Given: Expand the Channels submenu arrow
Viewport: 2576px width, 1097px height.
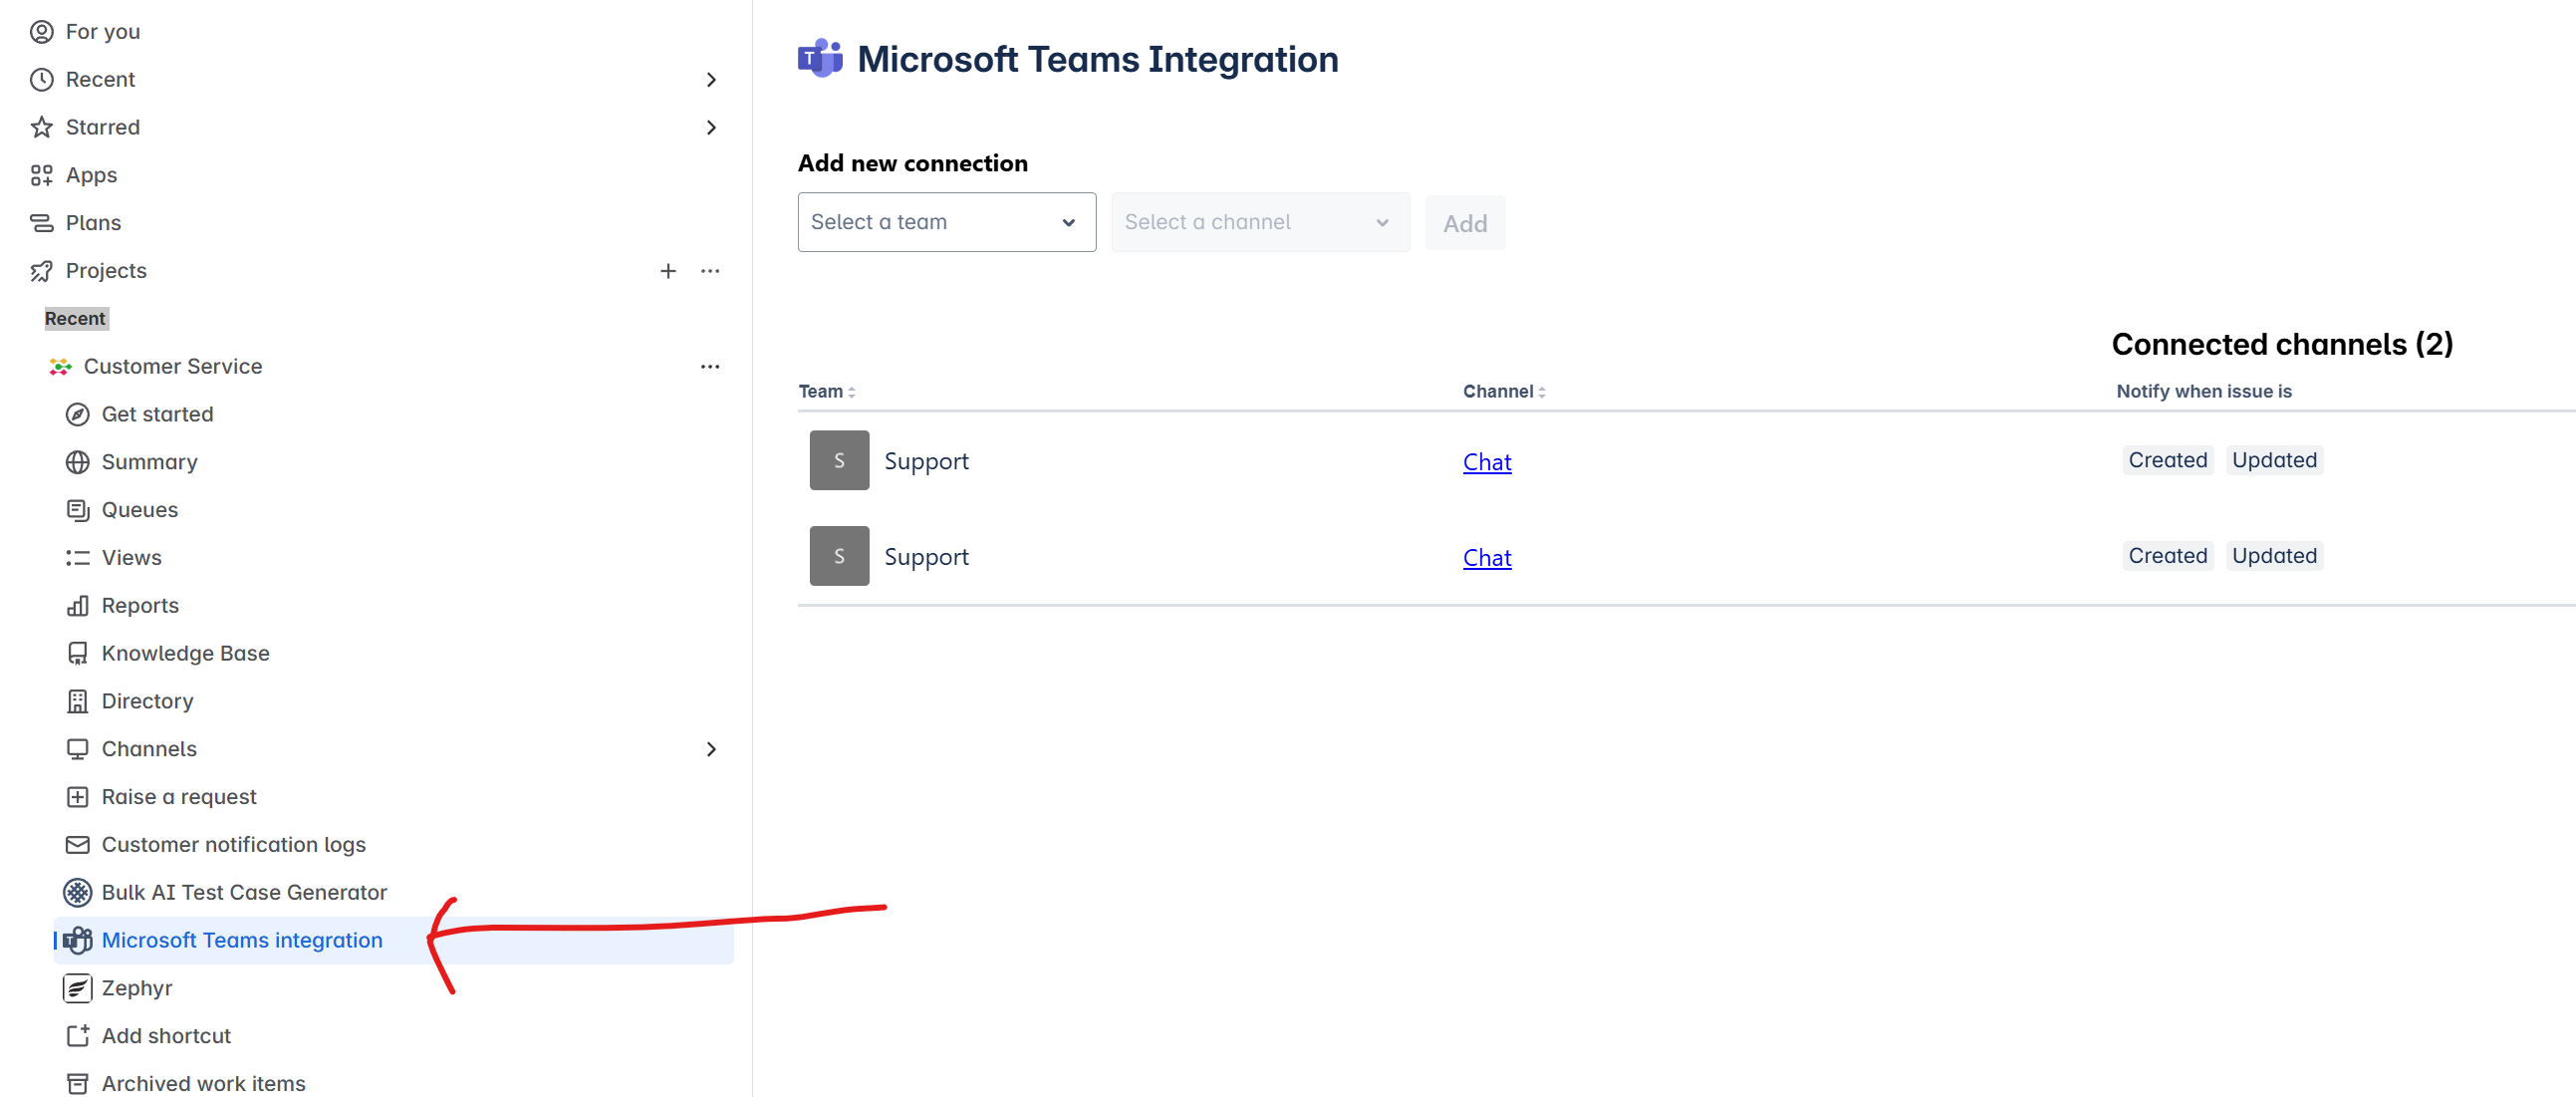Looking at the screenshot, I should 711,749.
